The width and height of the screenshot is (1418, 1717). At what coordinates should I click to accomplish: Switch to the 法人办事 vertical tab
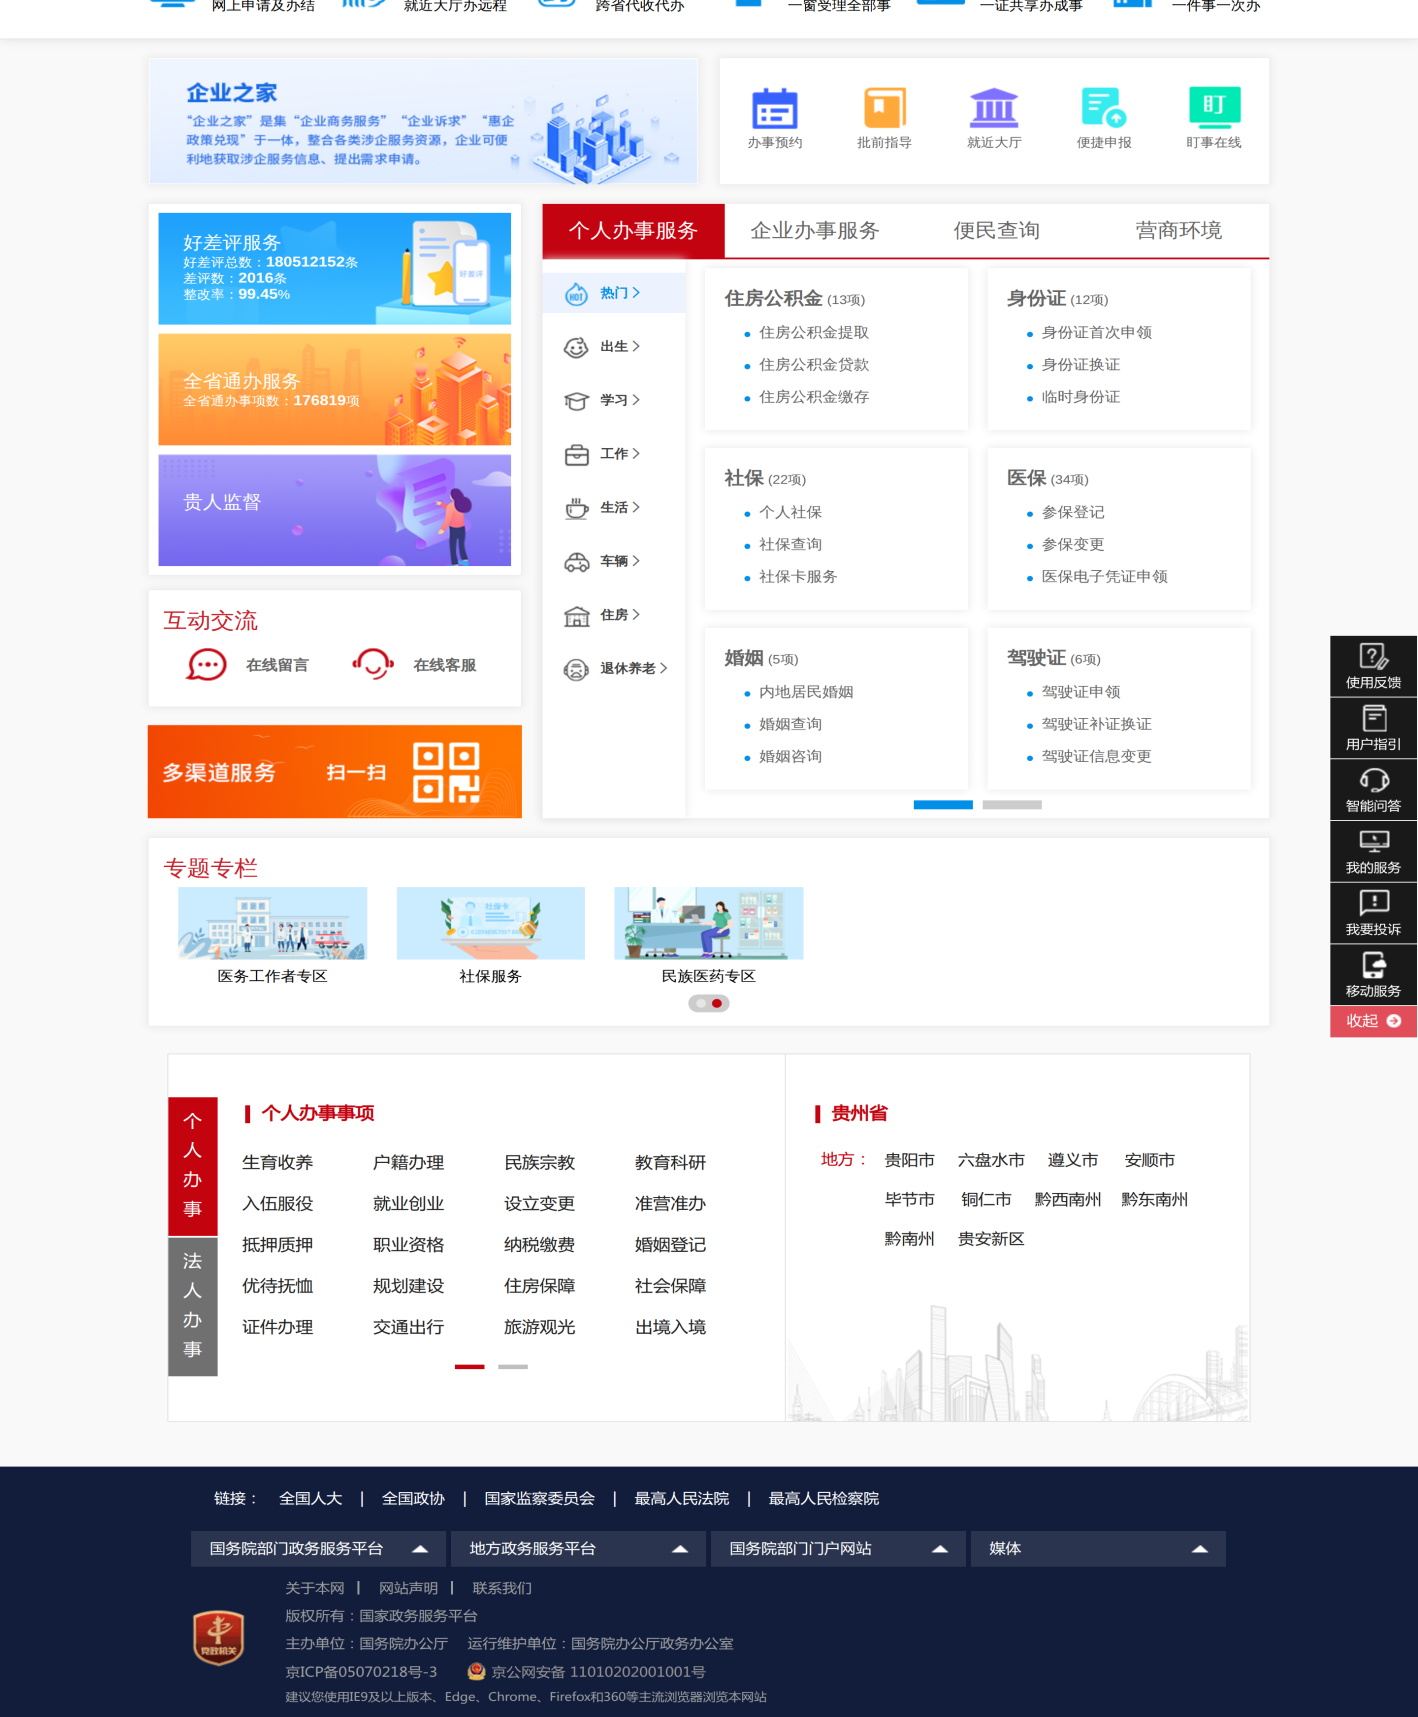192,1306
